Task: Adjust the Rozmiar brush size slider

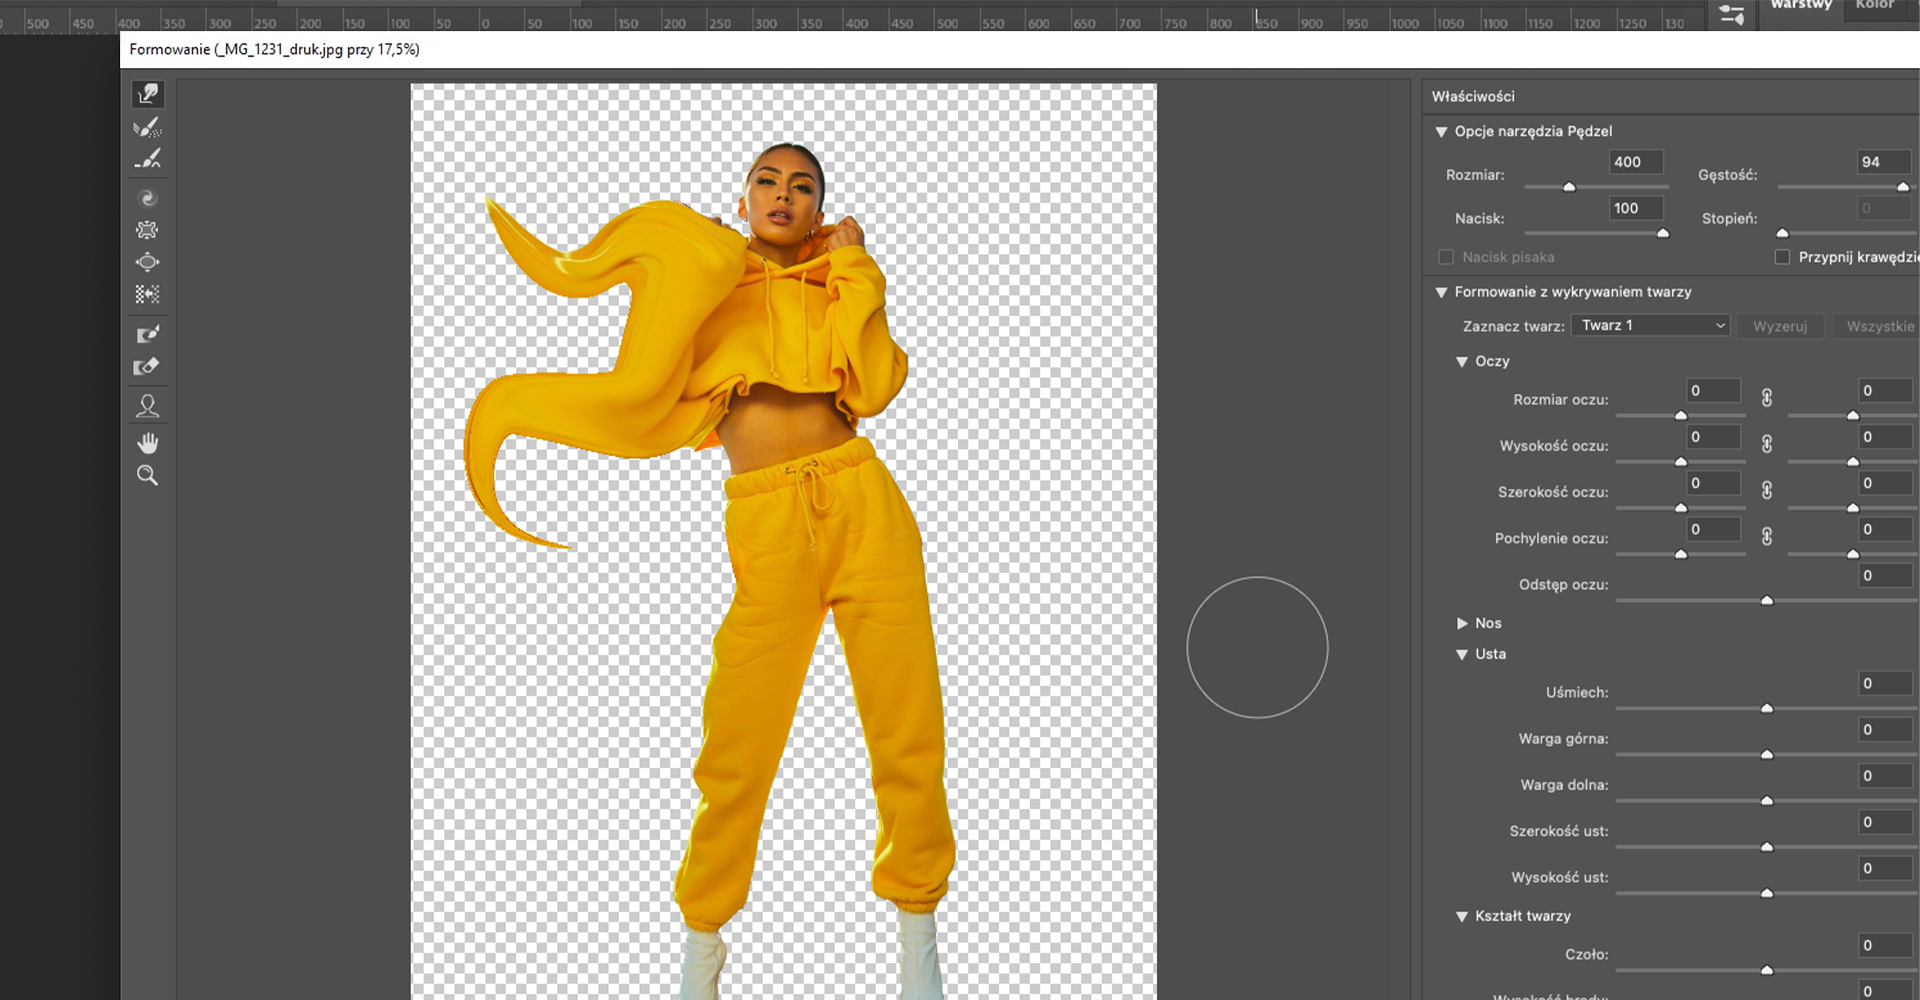Action: coord(1596,187)
